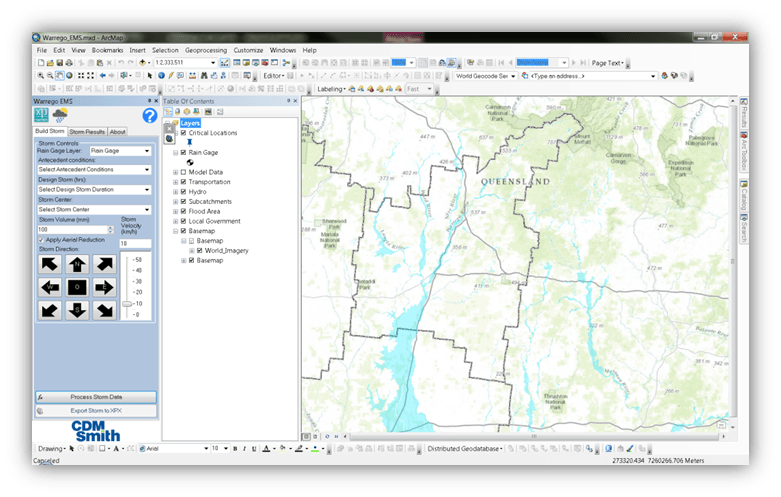Open the Select Storm Center dropdown

[x=94, y=209]
